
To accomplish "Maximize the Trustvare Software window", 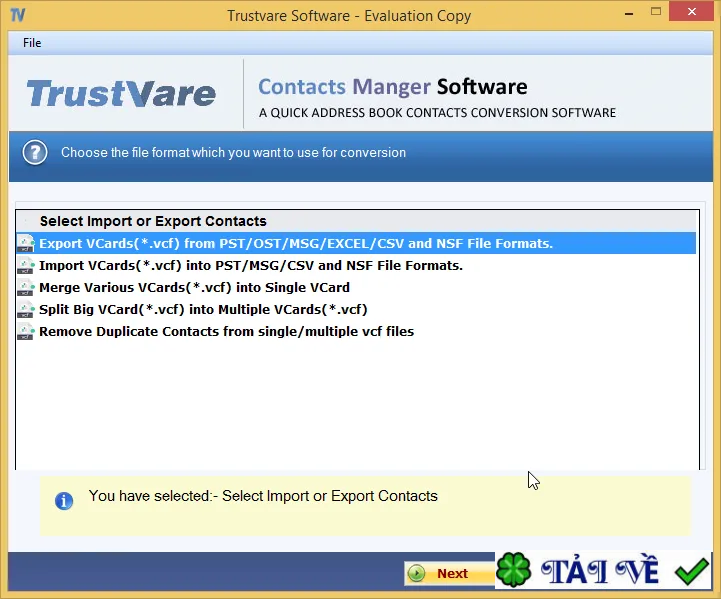I will point(656,12).
